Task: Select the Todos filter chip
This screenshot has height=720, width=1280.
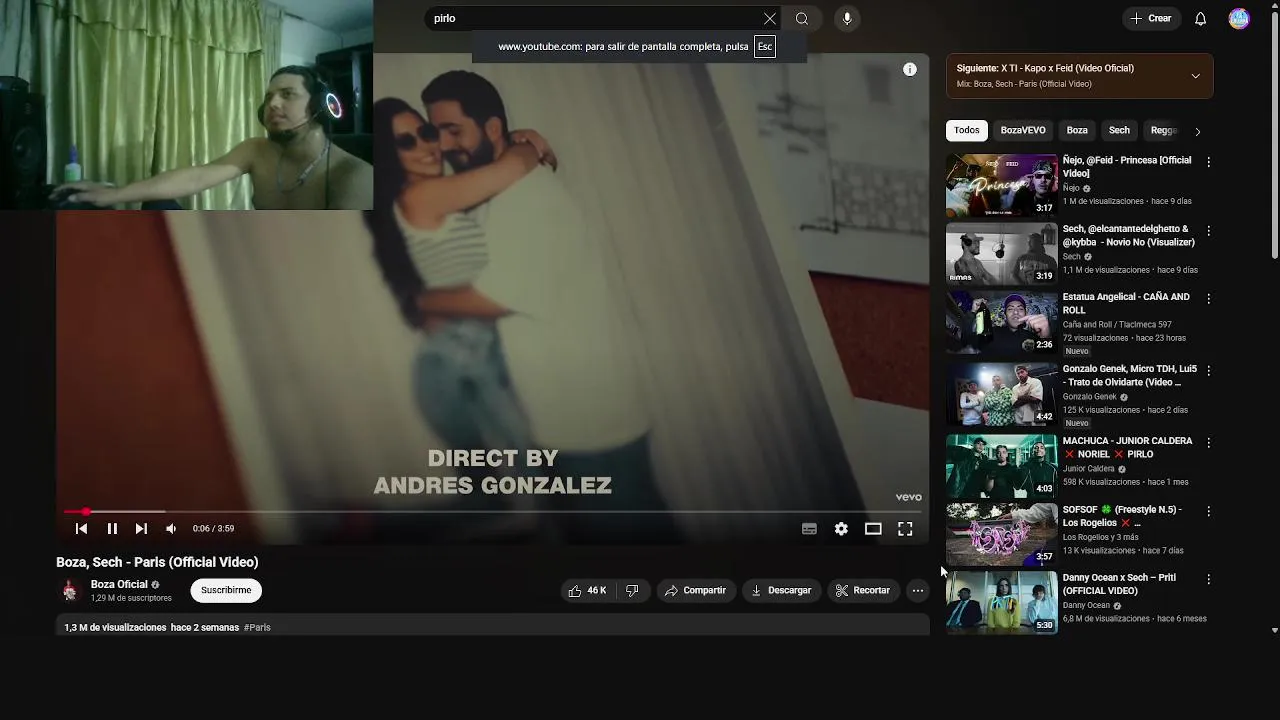Action: click(966, 131)
